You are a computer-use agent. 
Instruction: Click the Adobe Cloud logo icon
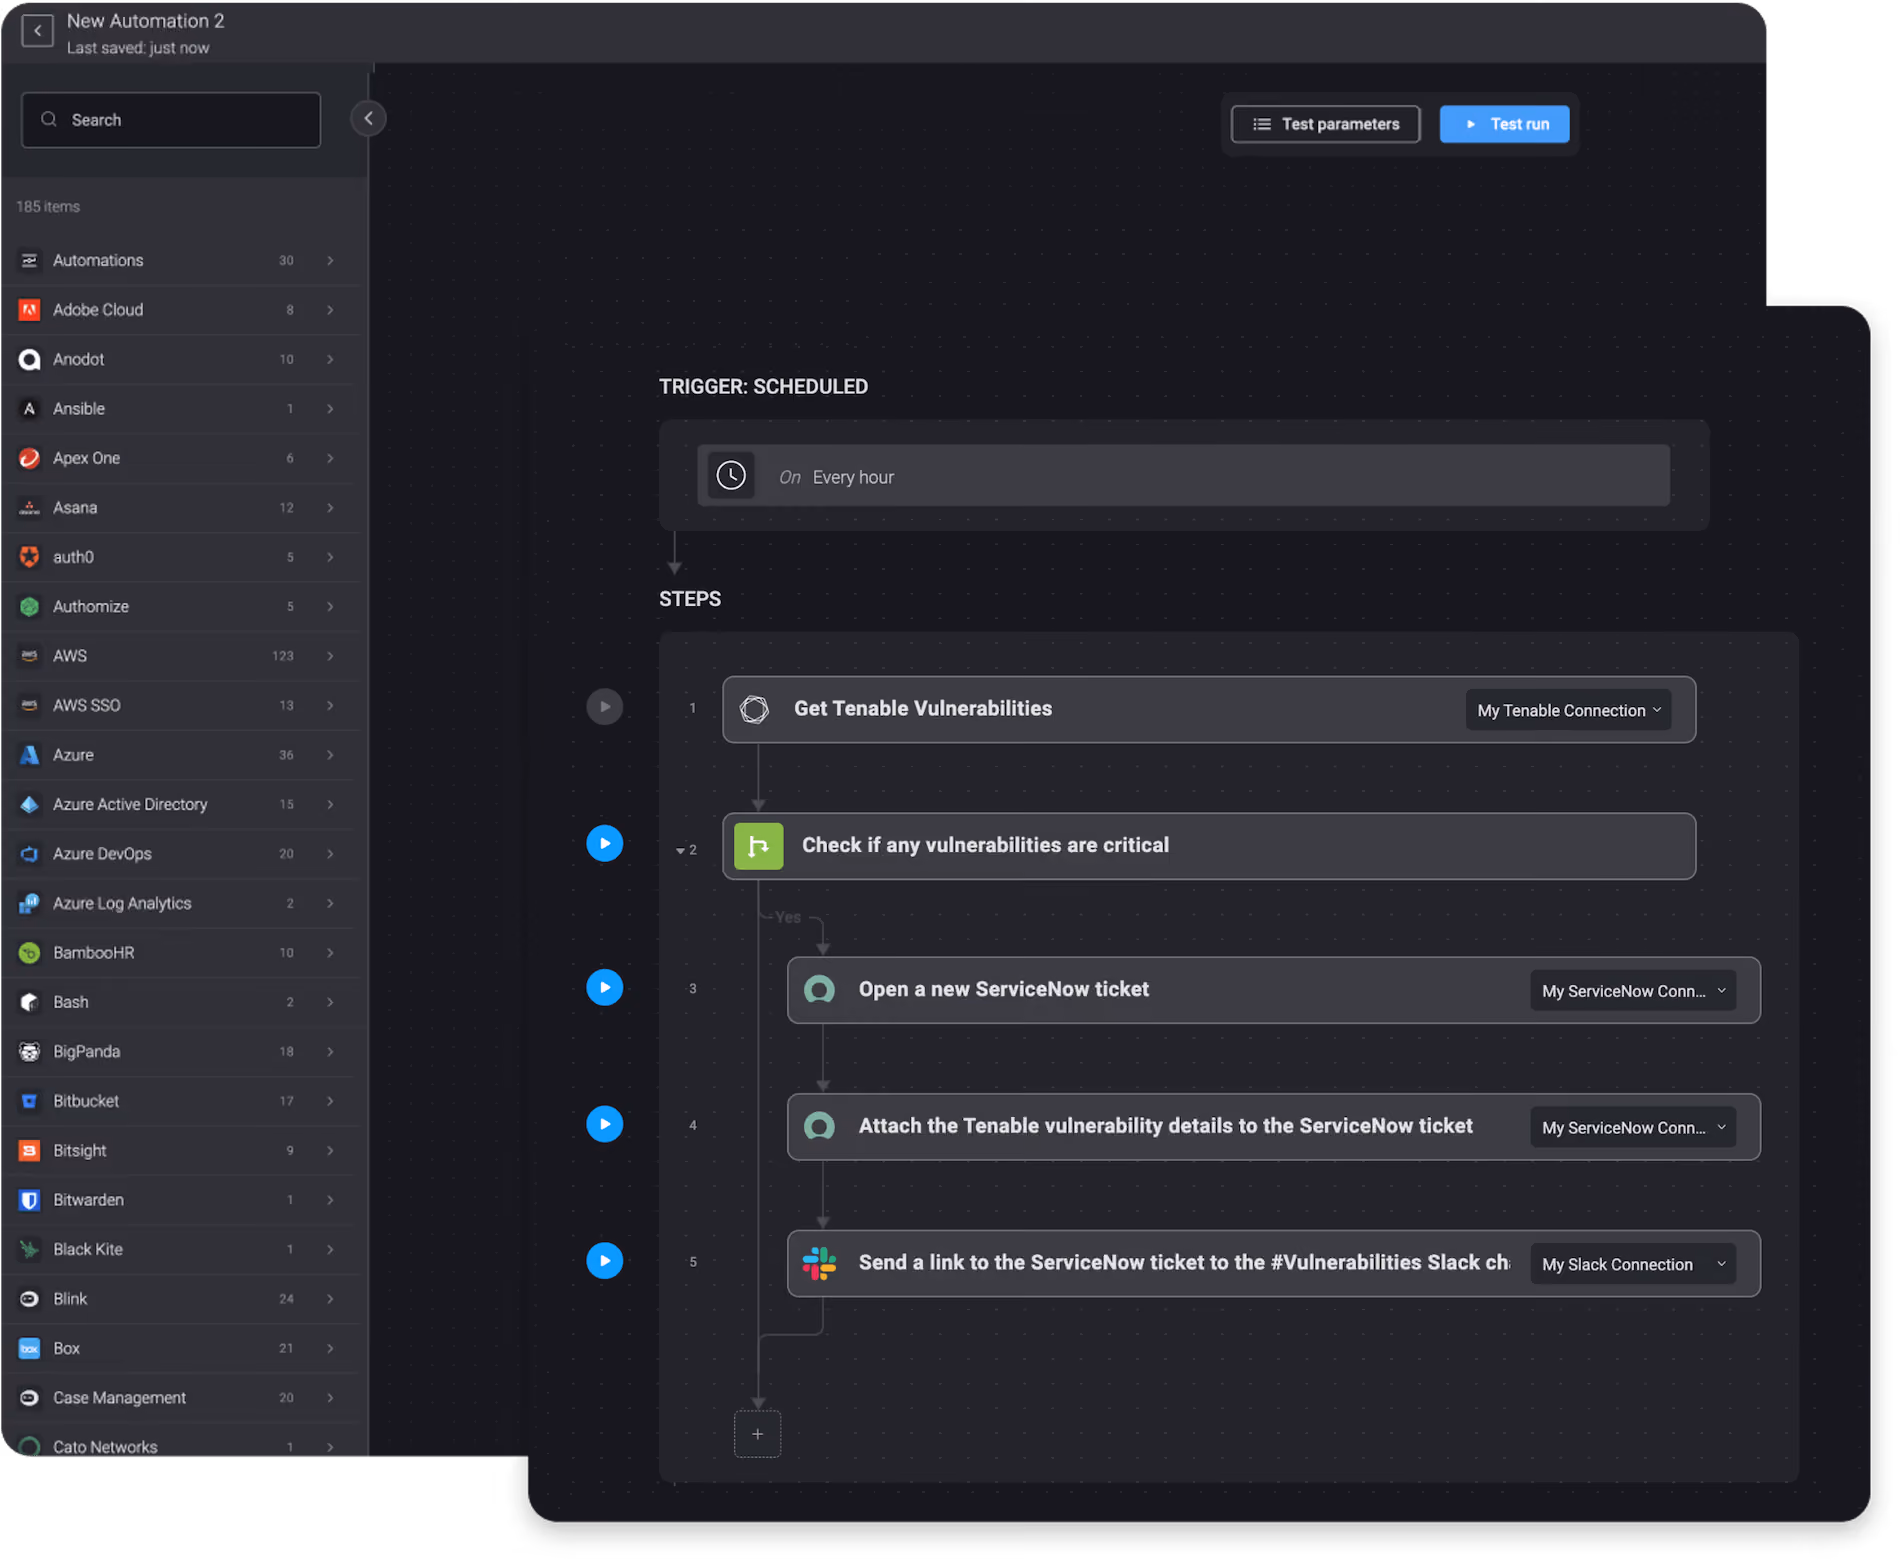[x=30, y=310]
